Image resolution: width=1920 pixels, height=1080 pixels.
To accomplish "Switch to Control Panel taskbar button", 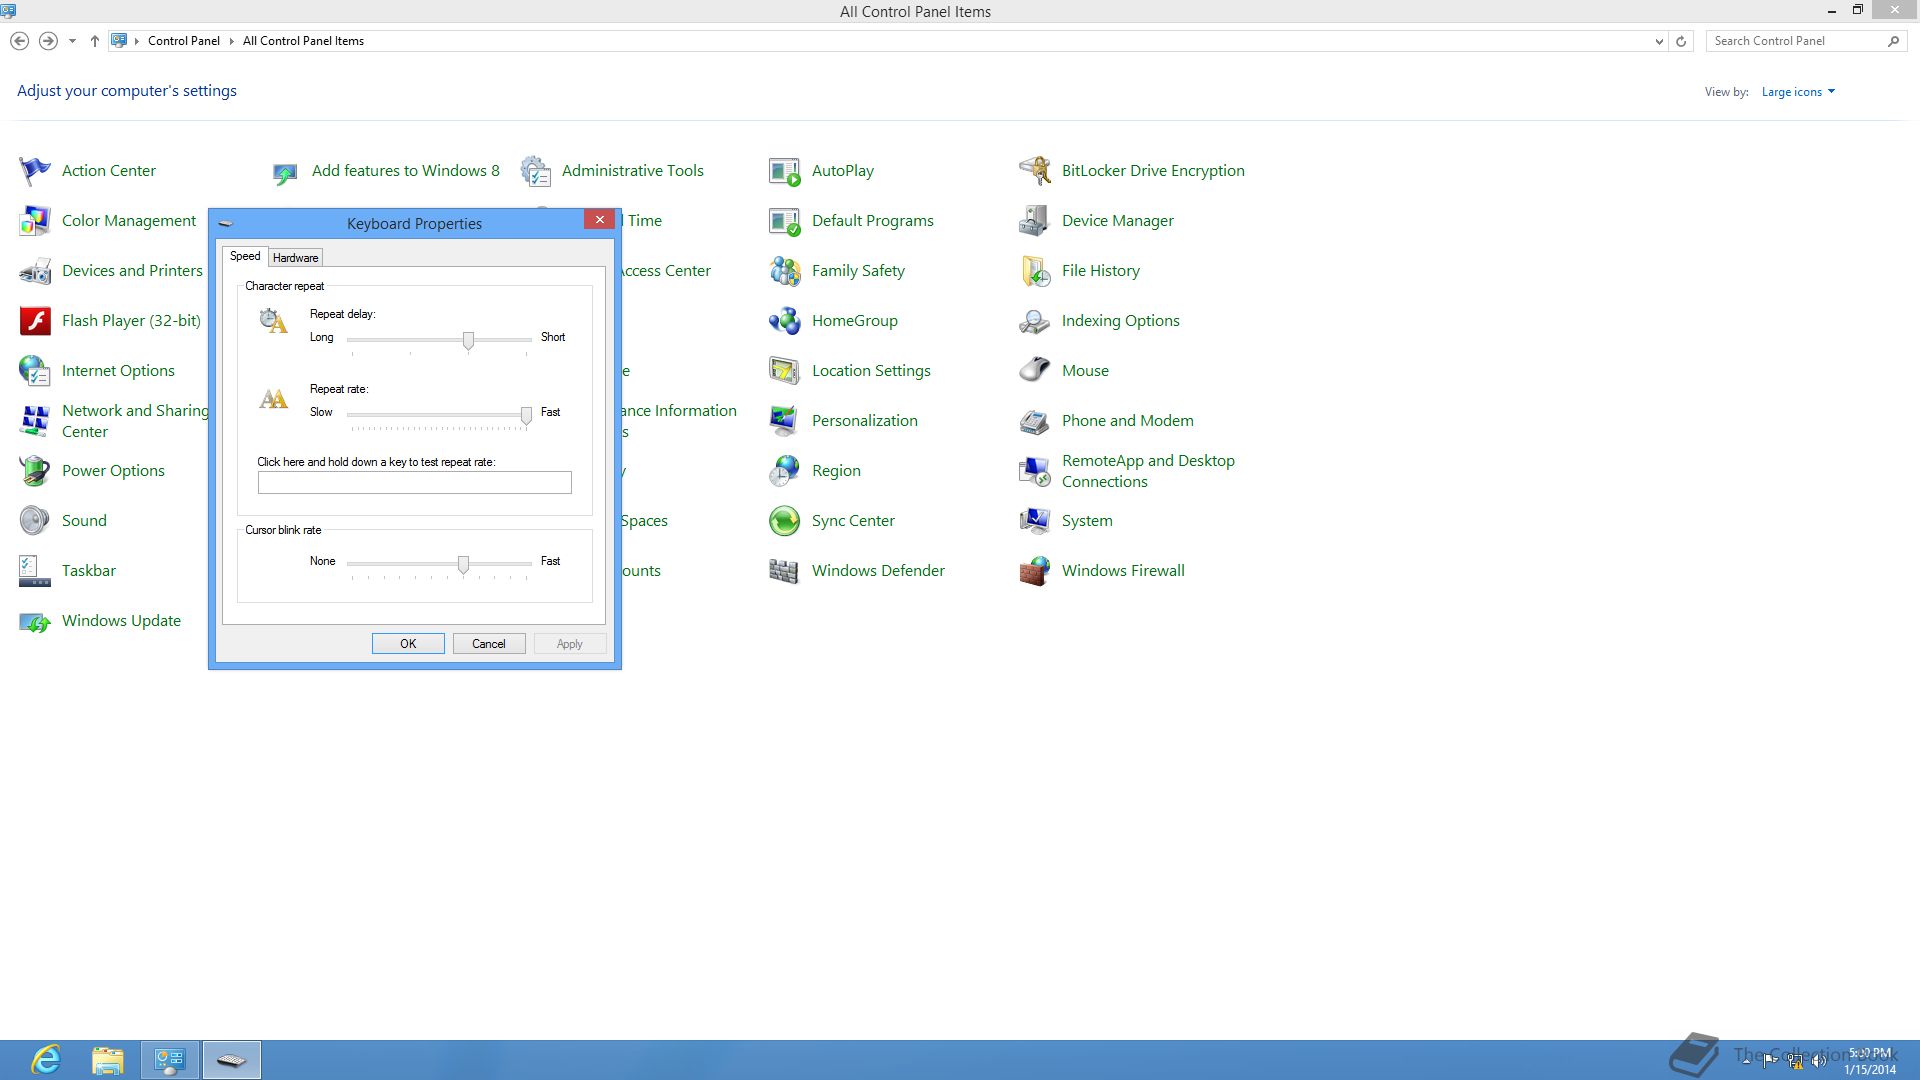I will tap(170, 1060).
